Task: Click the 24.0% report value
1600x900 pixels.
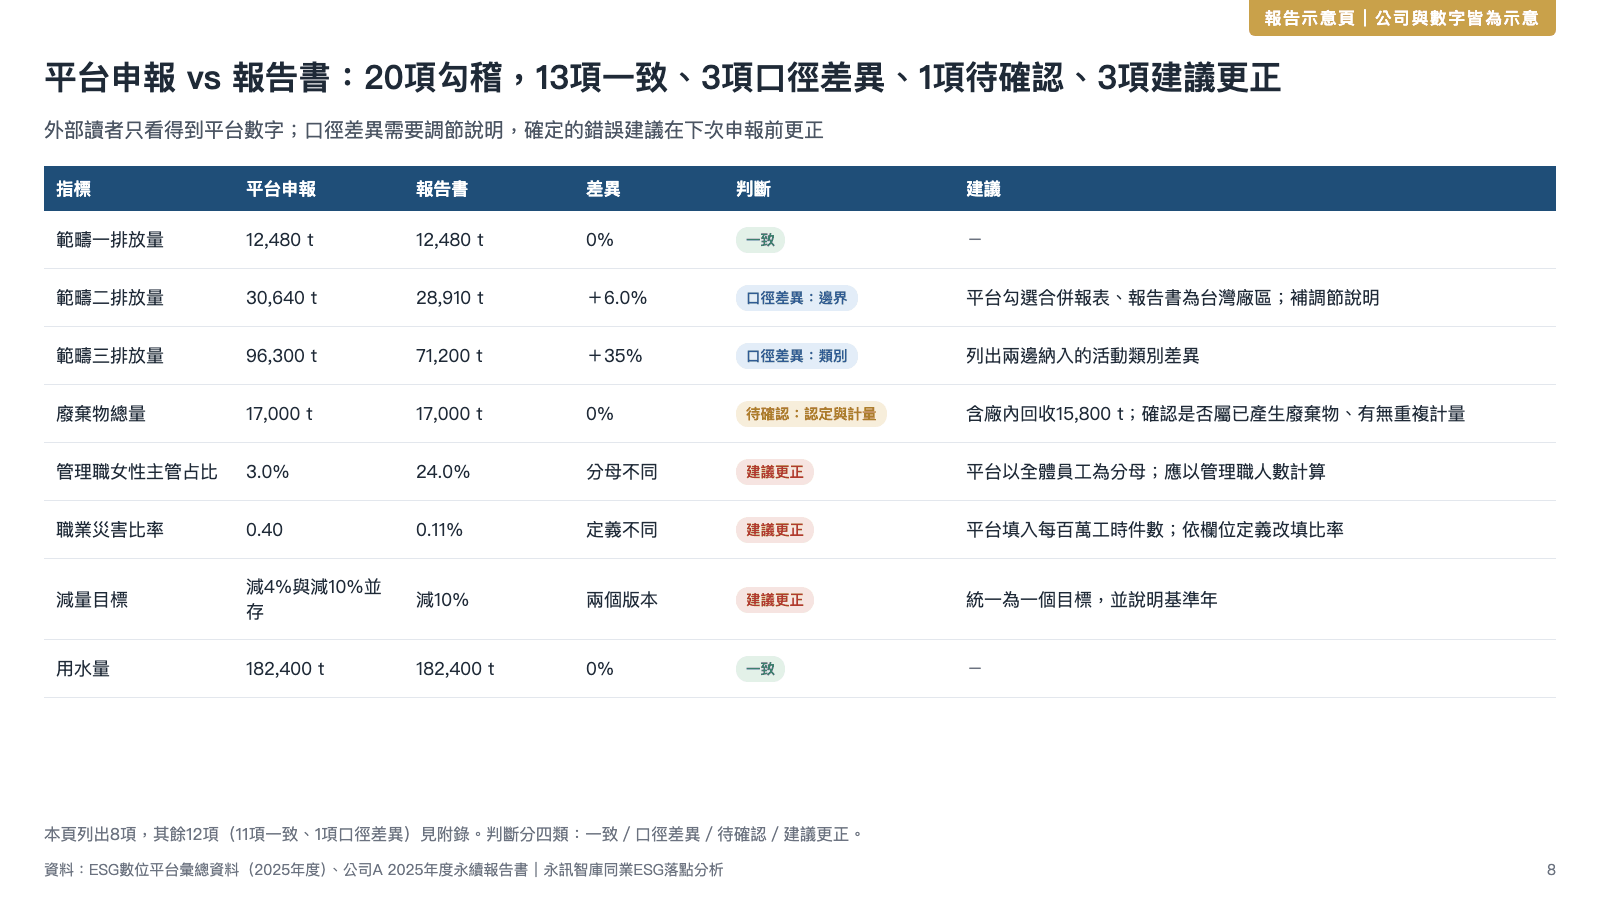Action: [443, 472]
